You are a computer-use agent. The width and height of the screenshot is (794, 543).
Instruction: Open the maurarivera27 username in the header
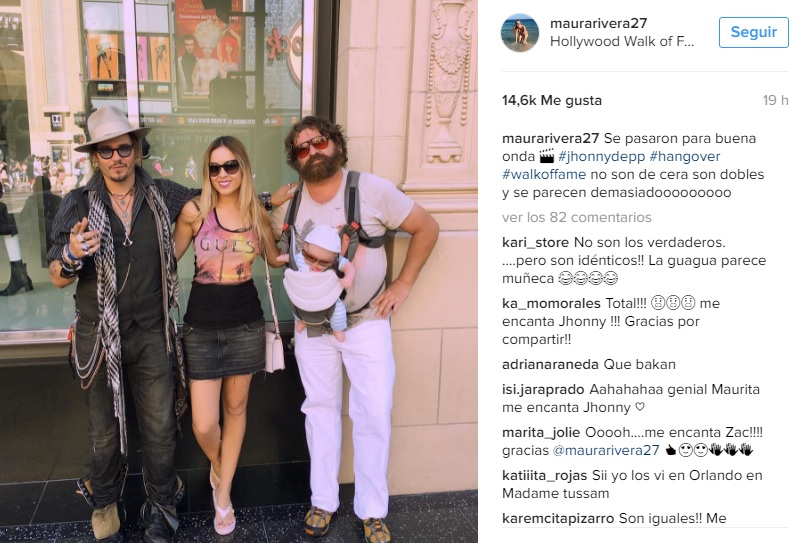(x=598, y=23)
